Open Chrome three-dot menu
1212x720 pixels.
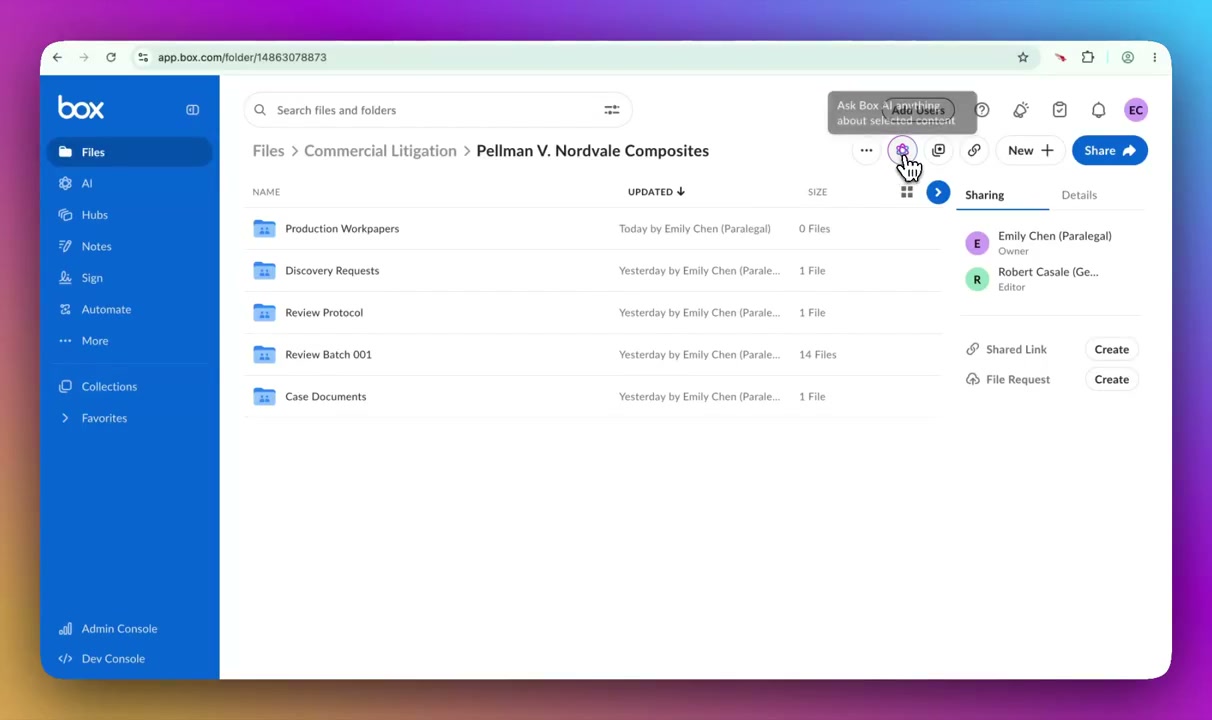(x=1154, y=58)
